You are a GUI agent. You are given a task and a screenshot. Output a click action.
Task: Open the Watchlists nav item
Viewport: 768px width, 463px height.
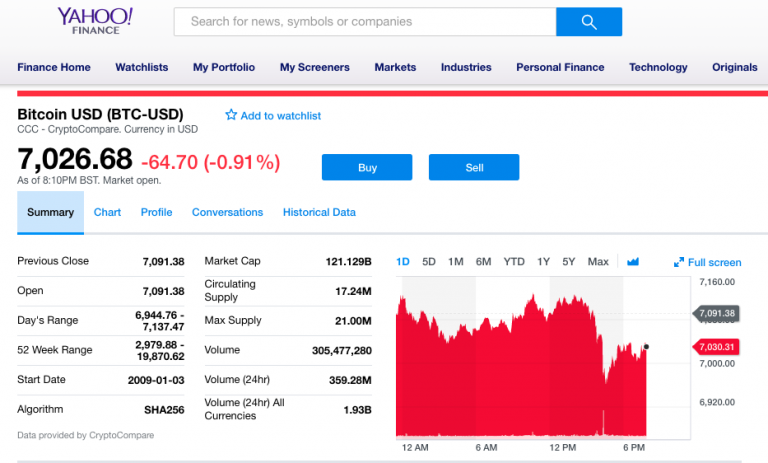[x=142, y=67]
